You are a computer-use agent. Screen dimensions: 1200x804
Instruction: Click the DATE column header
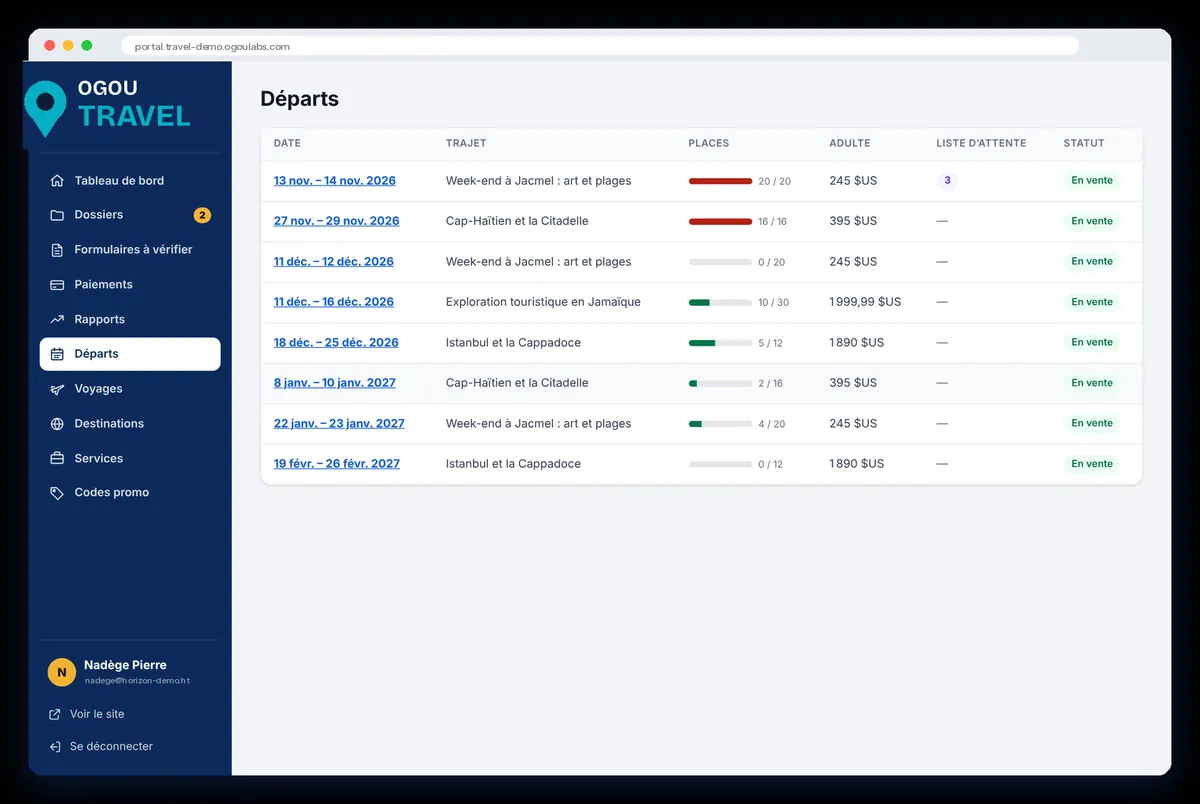(x=287, y=143)
